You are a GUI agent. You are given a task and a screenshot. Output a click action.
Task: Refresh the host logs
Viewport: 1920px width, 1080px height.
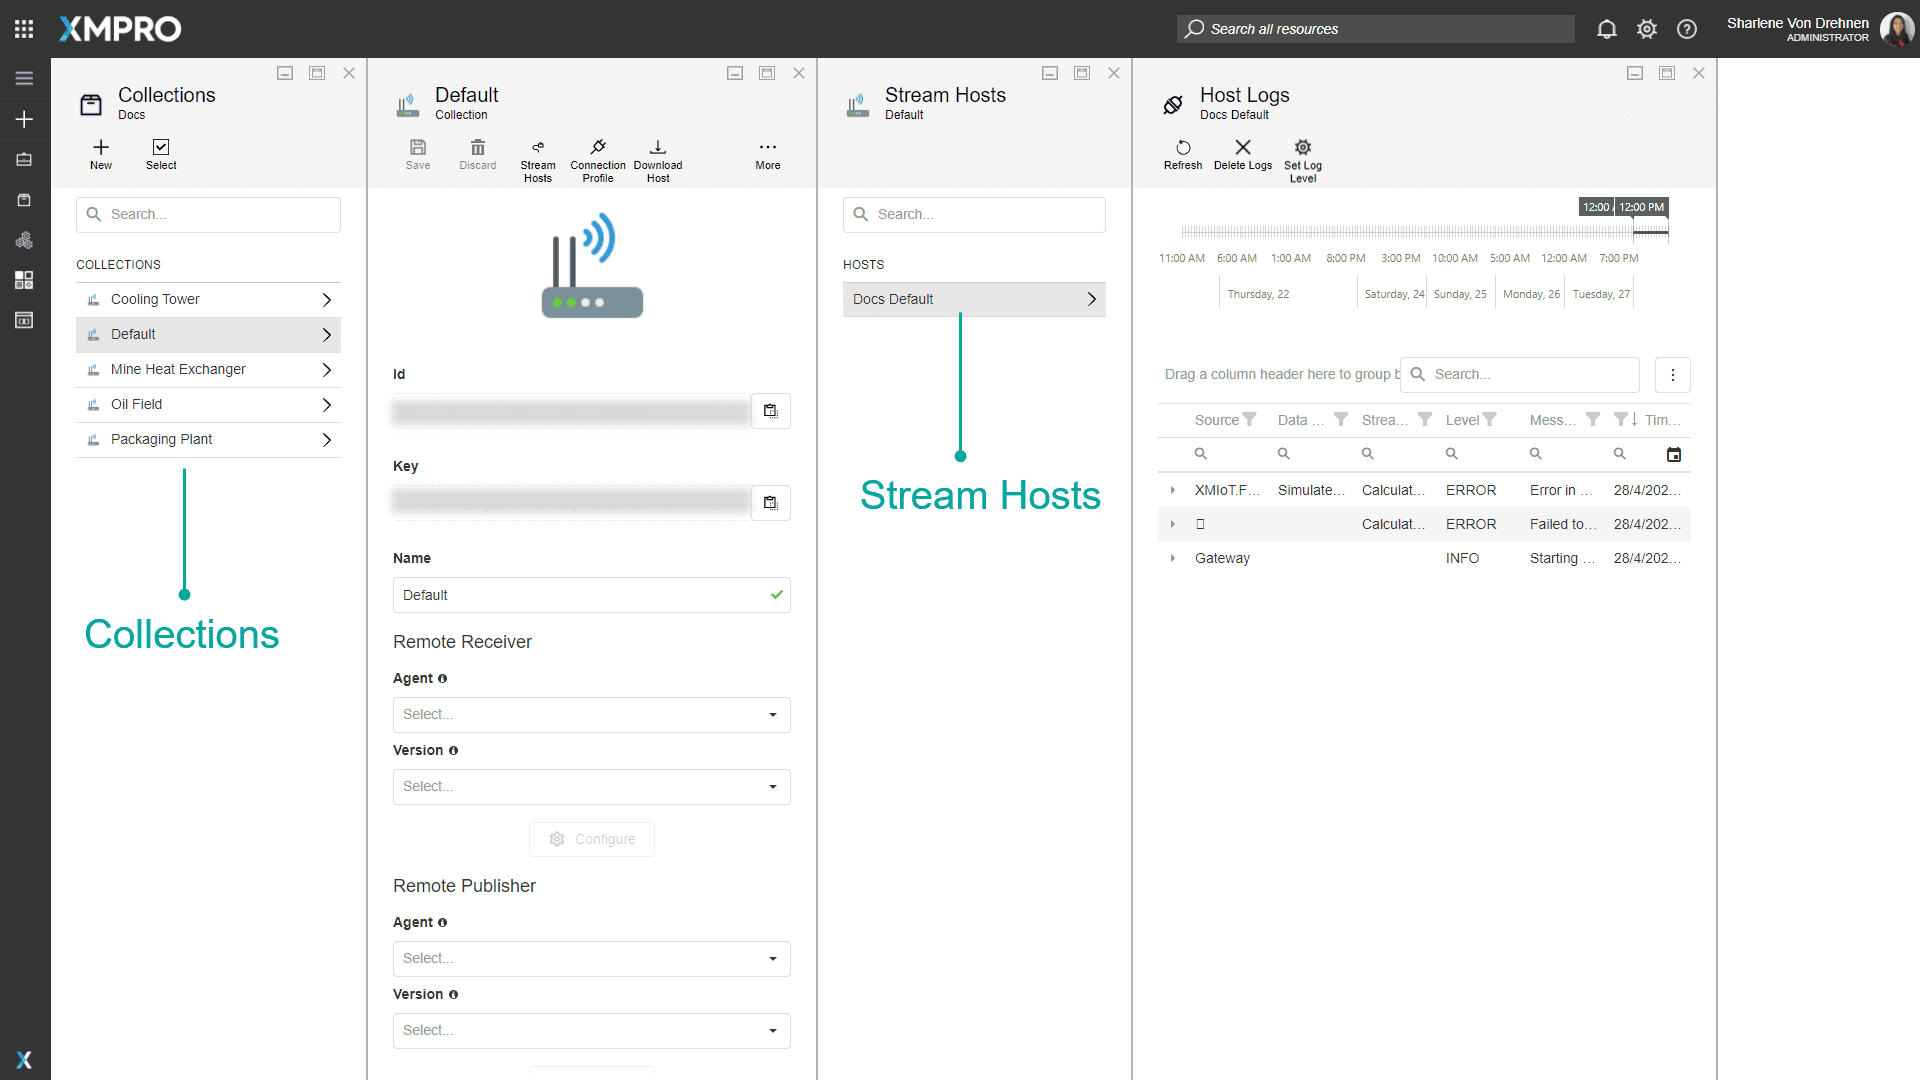[1182, 148]
